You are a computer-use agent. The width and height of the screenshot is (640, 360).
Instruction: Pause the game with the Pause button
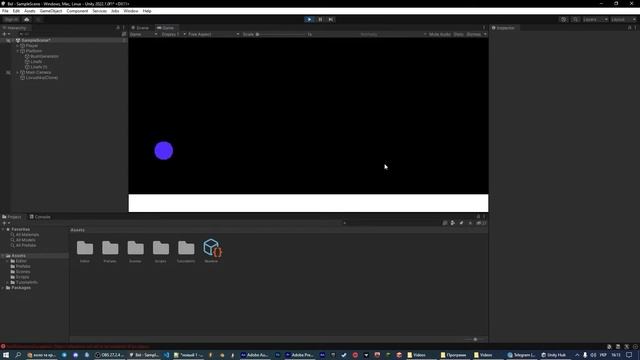[320, 19]
